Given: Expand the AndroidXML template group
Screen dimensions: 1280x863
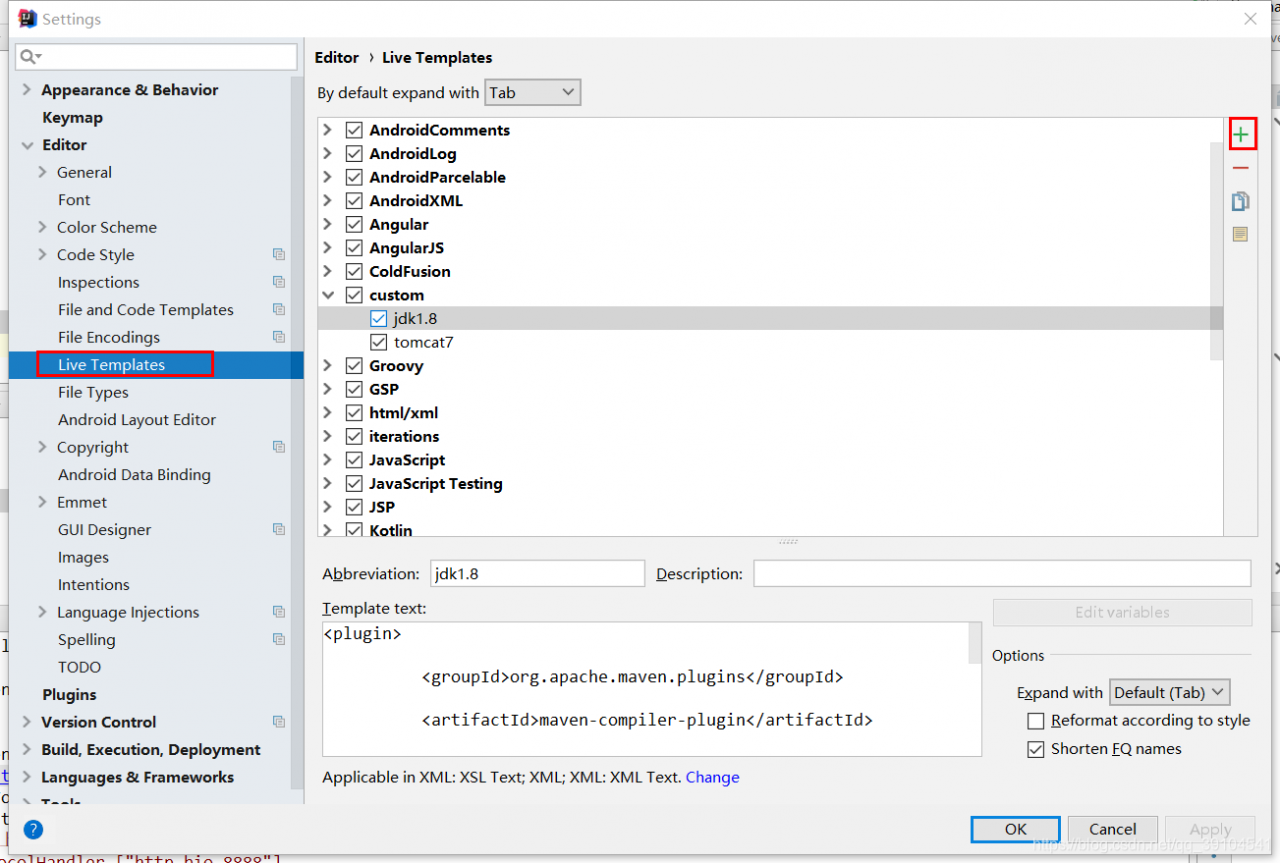Looking at the screenshot, I should pyautogui.click(x=327, y=201).
